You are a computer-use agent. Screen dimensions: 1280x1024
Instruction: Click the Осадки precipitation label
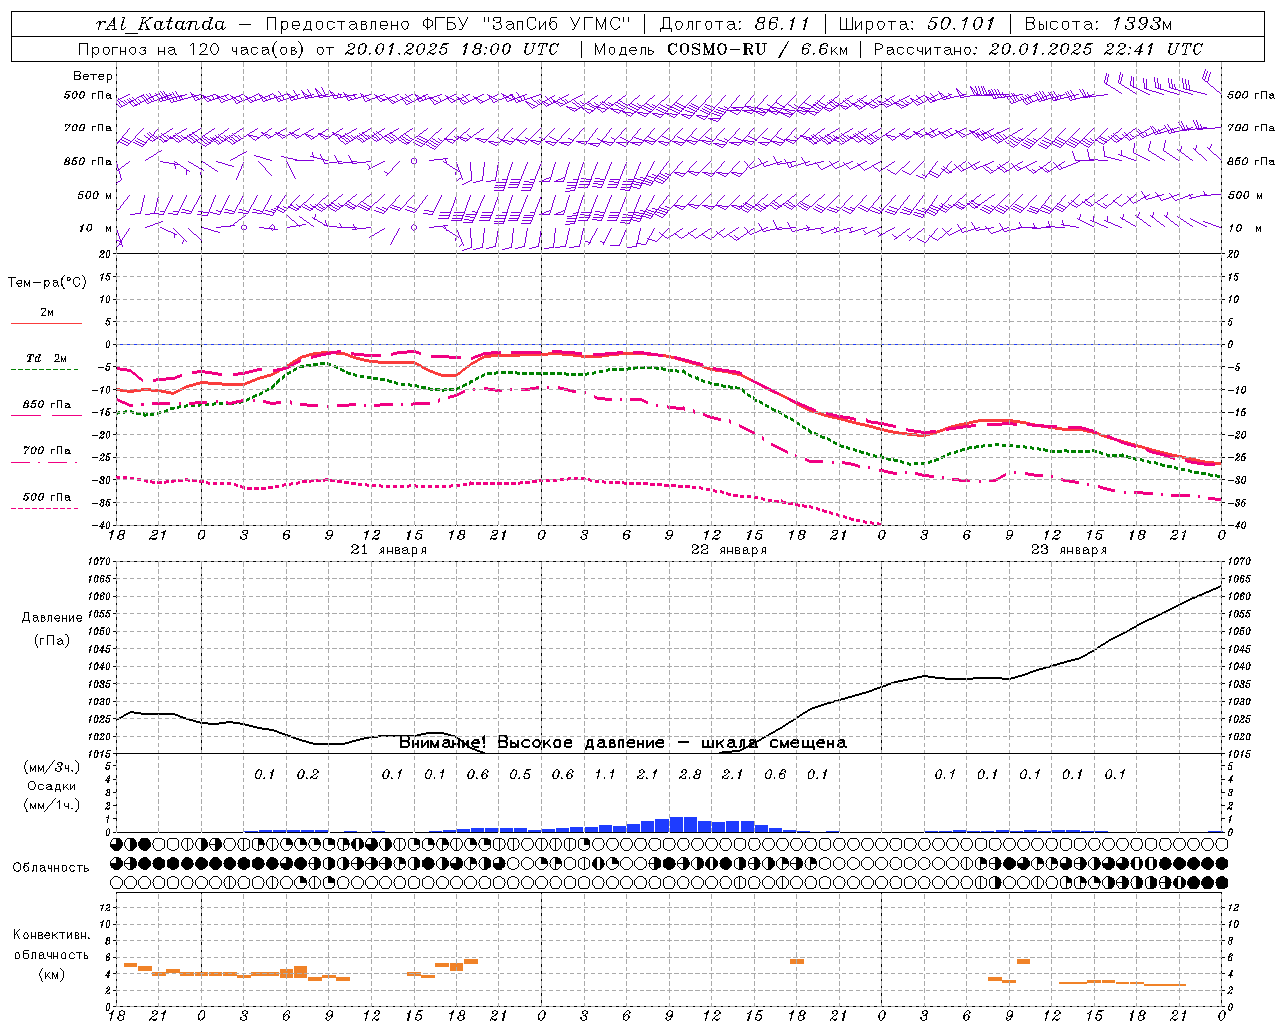point(52,787)
